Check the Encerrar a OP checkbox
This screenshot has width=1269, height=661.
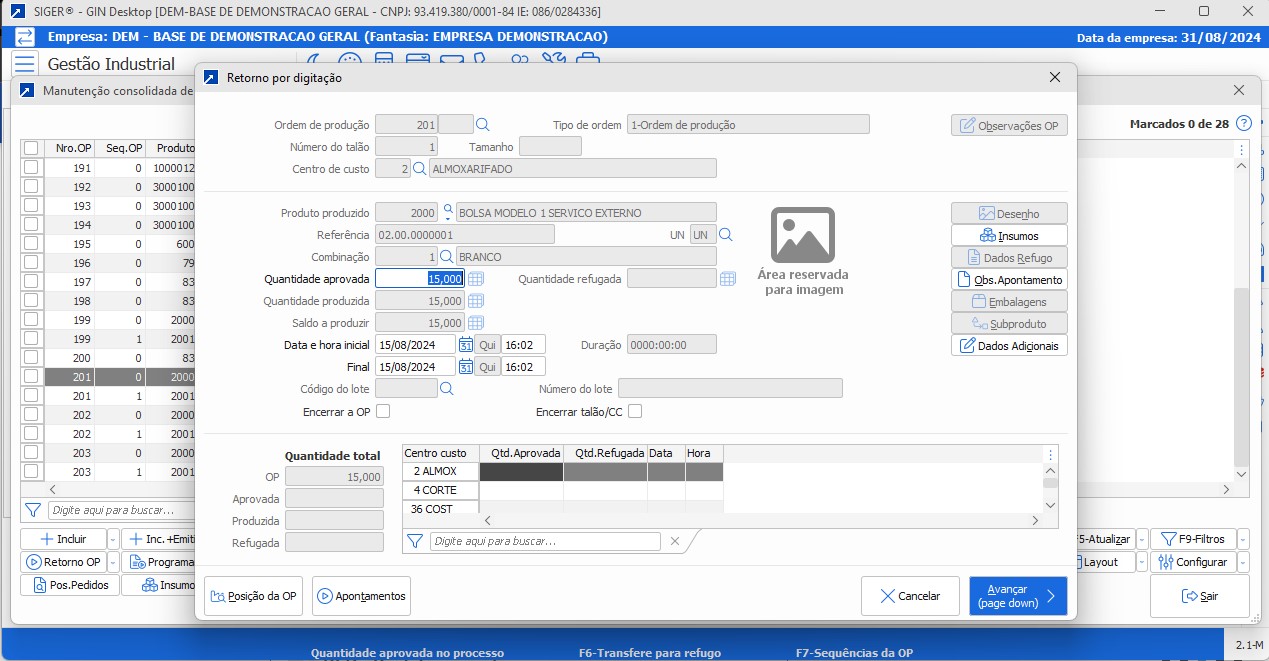pyautogui.click(x=384, y=411)
